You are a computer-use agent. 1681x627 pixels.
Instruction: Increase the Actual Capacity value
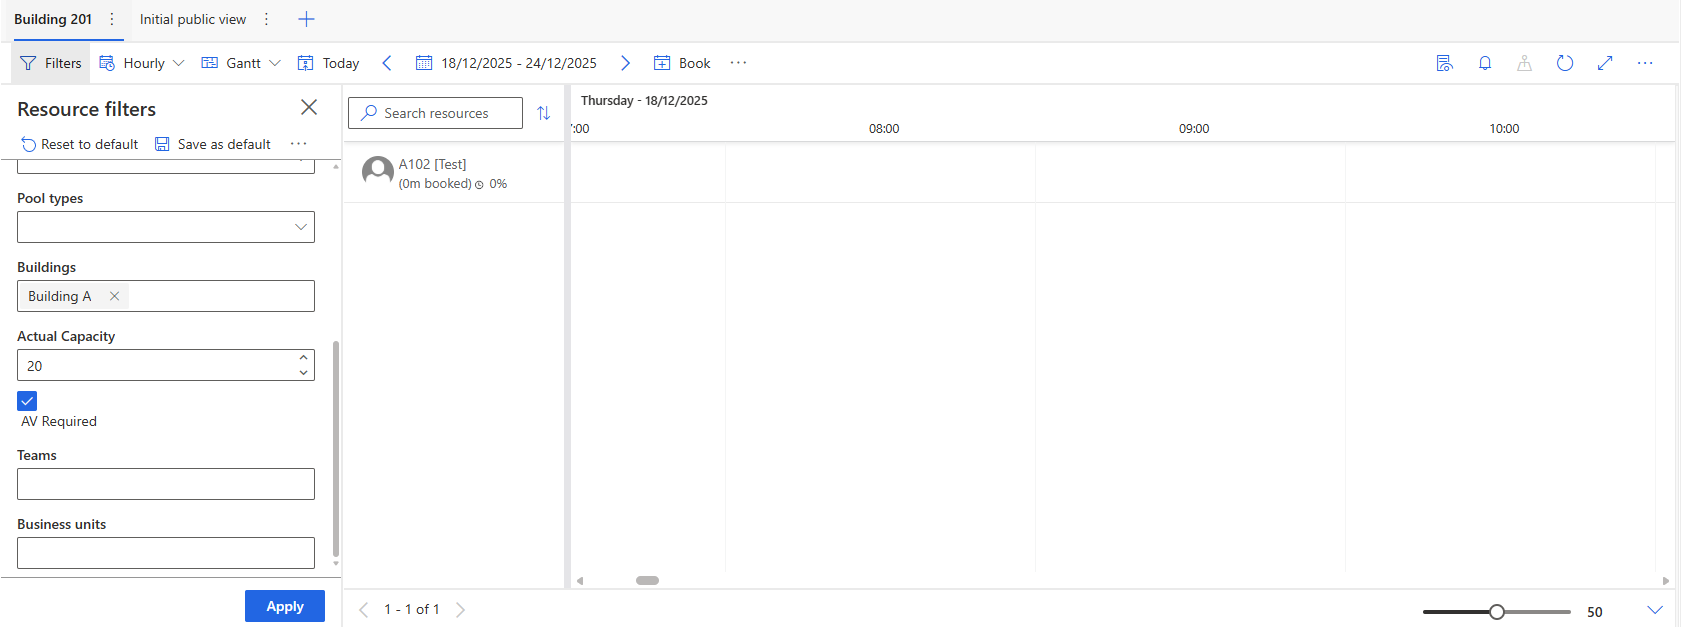(303, 358)
